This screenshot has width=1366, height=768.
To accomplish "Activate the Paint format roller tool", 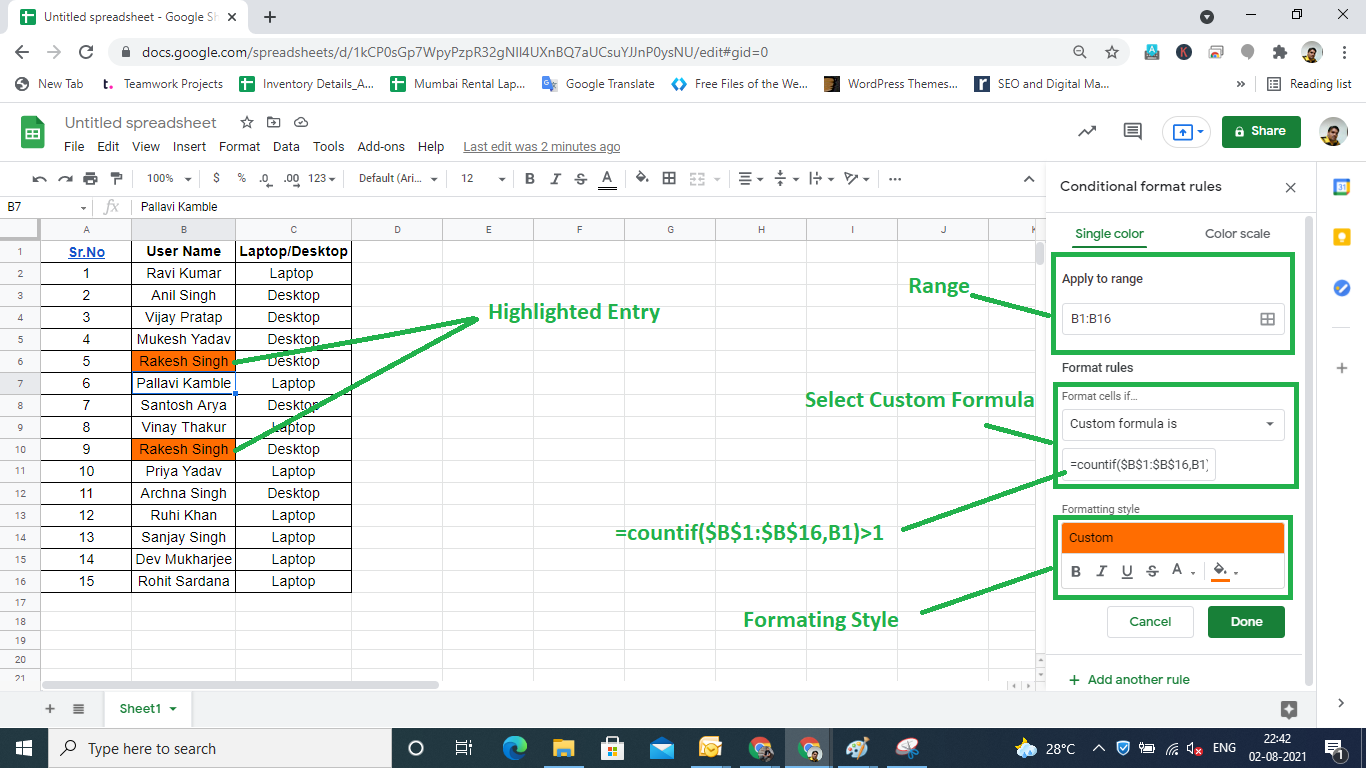I will pyautogui.click(x=115, y=179).
